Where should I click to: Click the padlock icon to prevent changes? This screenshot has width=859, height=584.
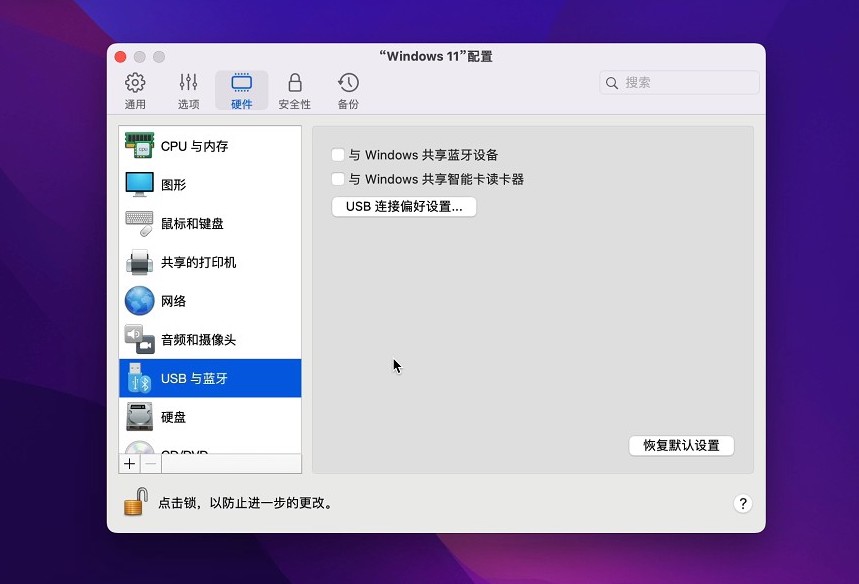pyautogui.click(x=136, y=502)
